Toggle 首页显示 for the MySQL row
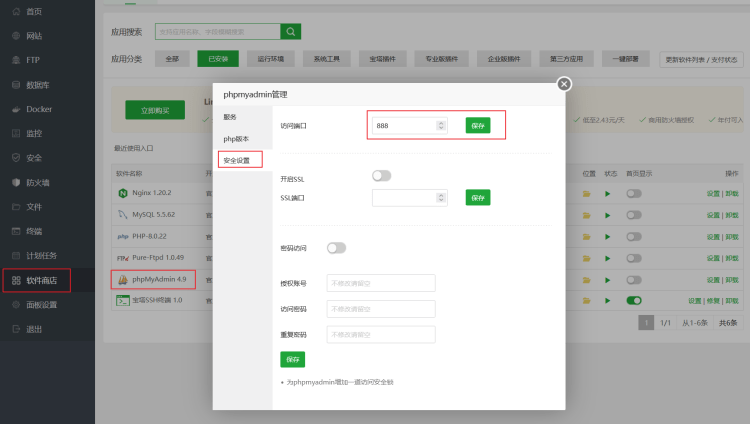750x424 pixels. (634, 215)
